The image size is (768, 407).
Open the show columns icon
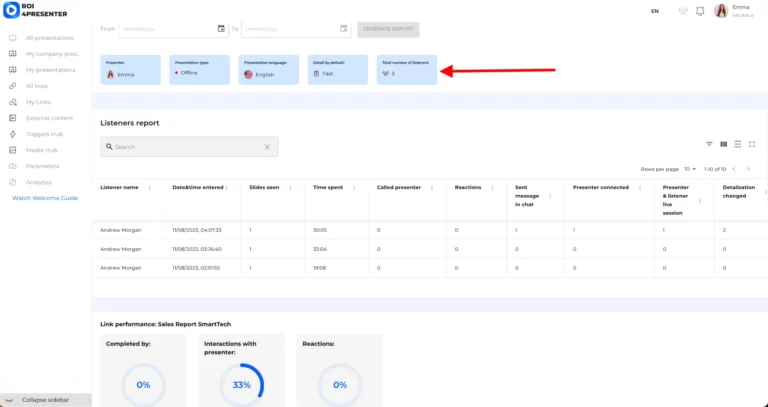point(723,144)
